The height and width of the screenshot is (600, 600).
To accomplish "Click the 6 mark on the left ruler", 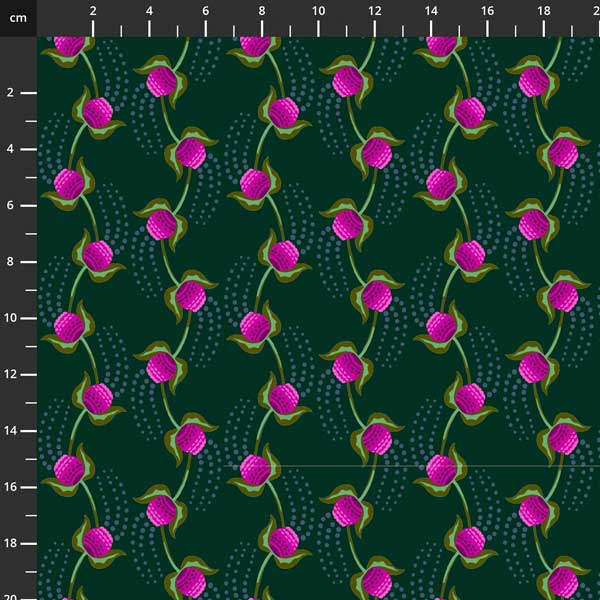I will [x=10, y=205].
